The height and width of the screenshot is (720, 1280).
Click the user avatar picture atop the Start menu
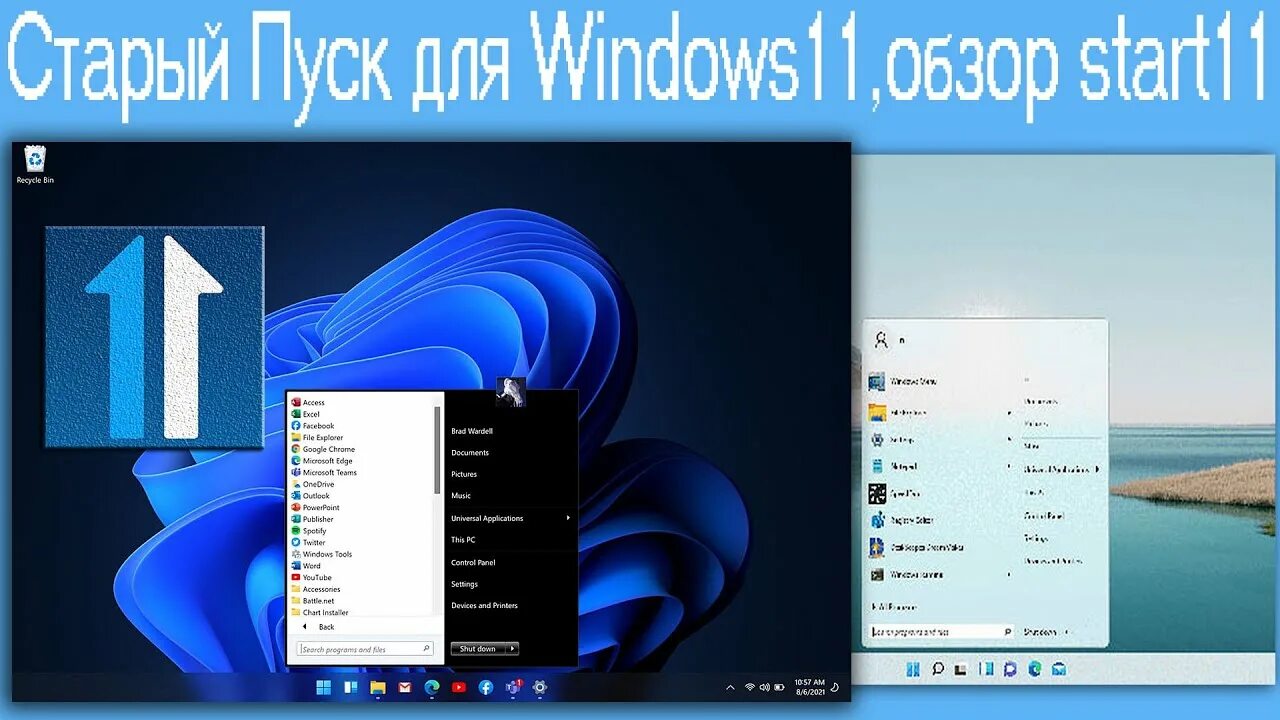tap(511, 392)
